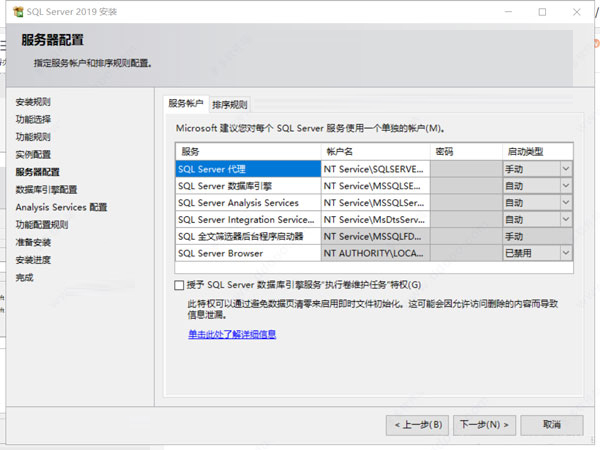Click the 密码 column header
The width and height of the screenshot is (600, 450).
click(466, 152)
